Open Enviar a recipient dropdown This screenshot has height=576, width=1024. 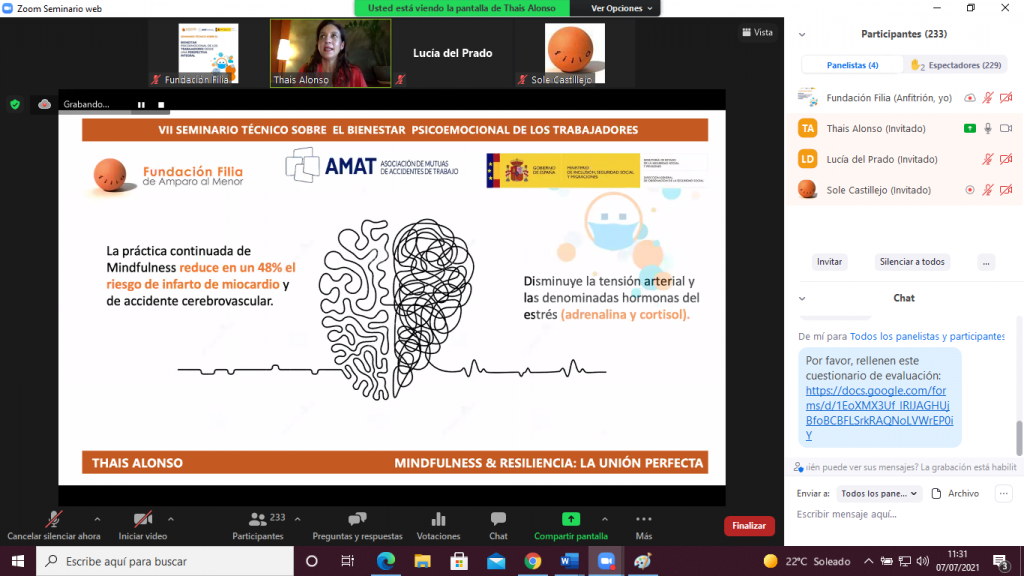coord(879,494)
